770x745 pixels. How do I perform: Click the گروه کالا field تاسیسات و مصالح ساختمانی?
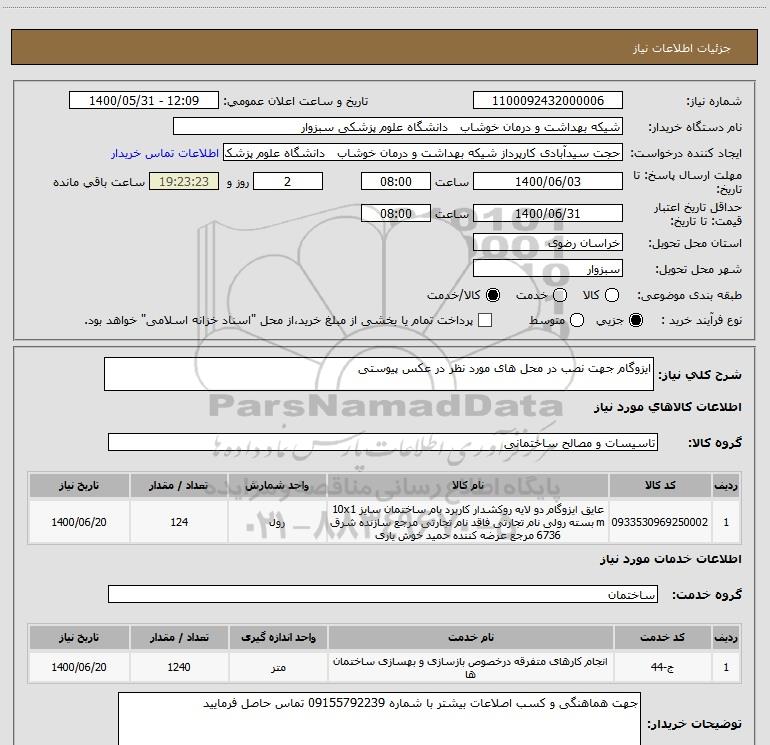(383, 442)
